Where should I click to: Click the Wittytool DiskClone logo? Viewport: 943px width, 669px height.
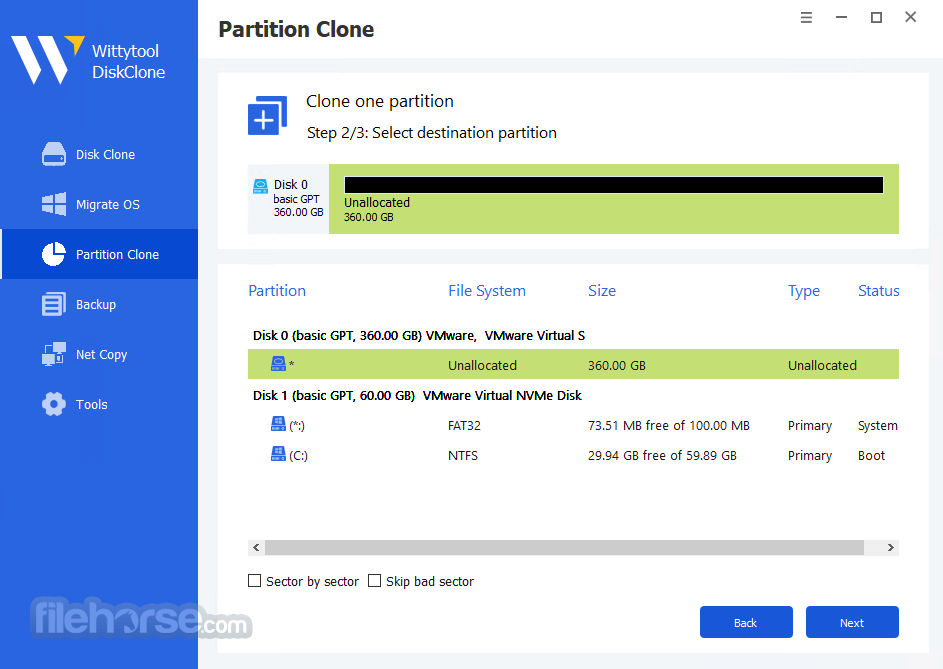tap(88, 60)
